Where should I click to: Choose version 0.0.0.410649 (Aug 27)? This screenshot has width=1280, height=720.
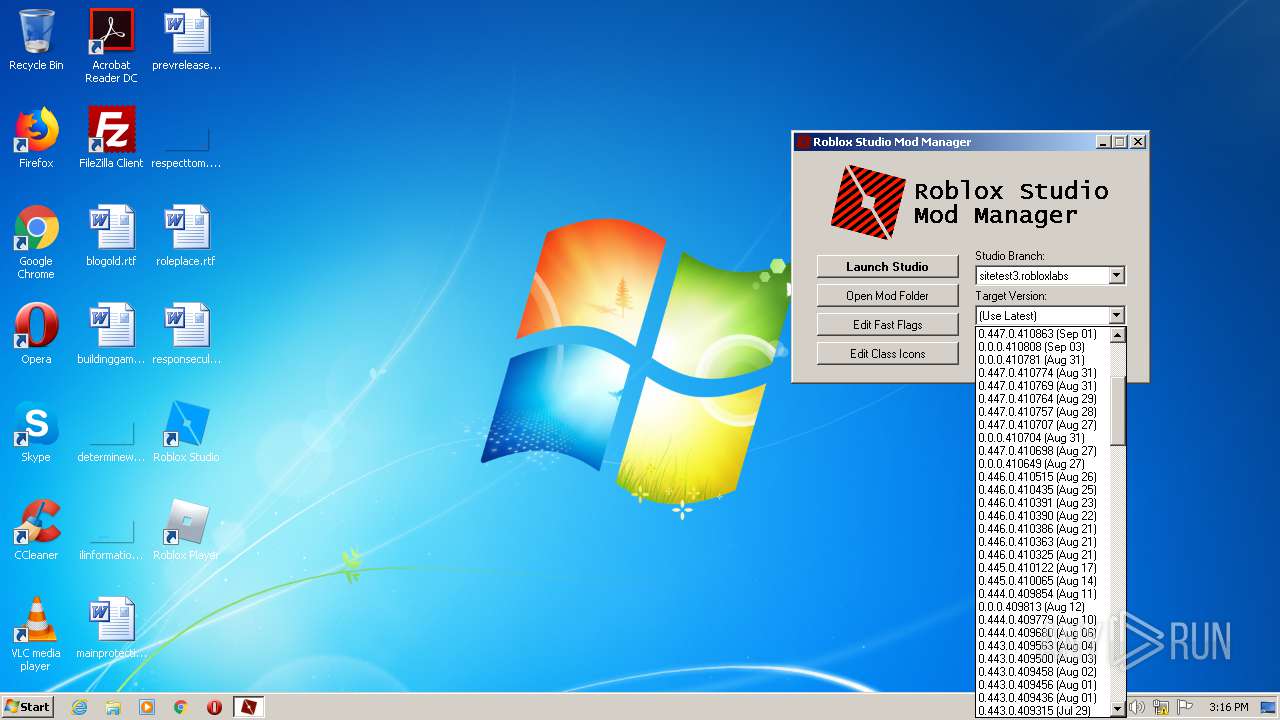pos(1043,464)
